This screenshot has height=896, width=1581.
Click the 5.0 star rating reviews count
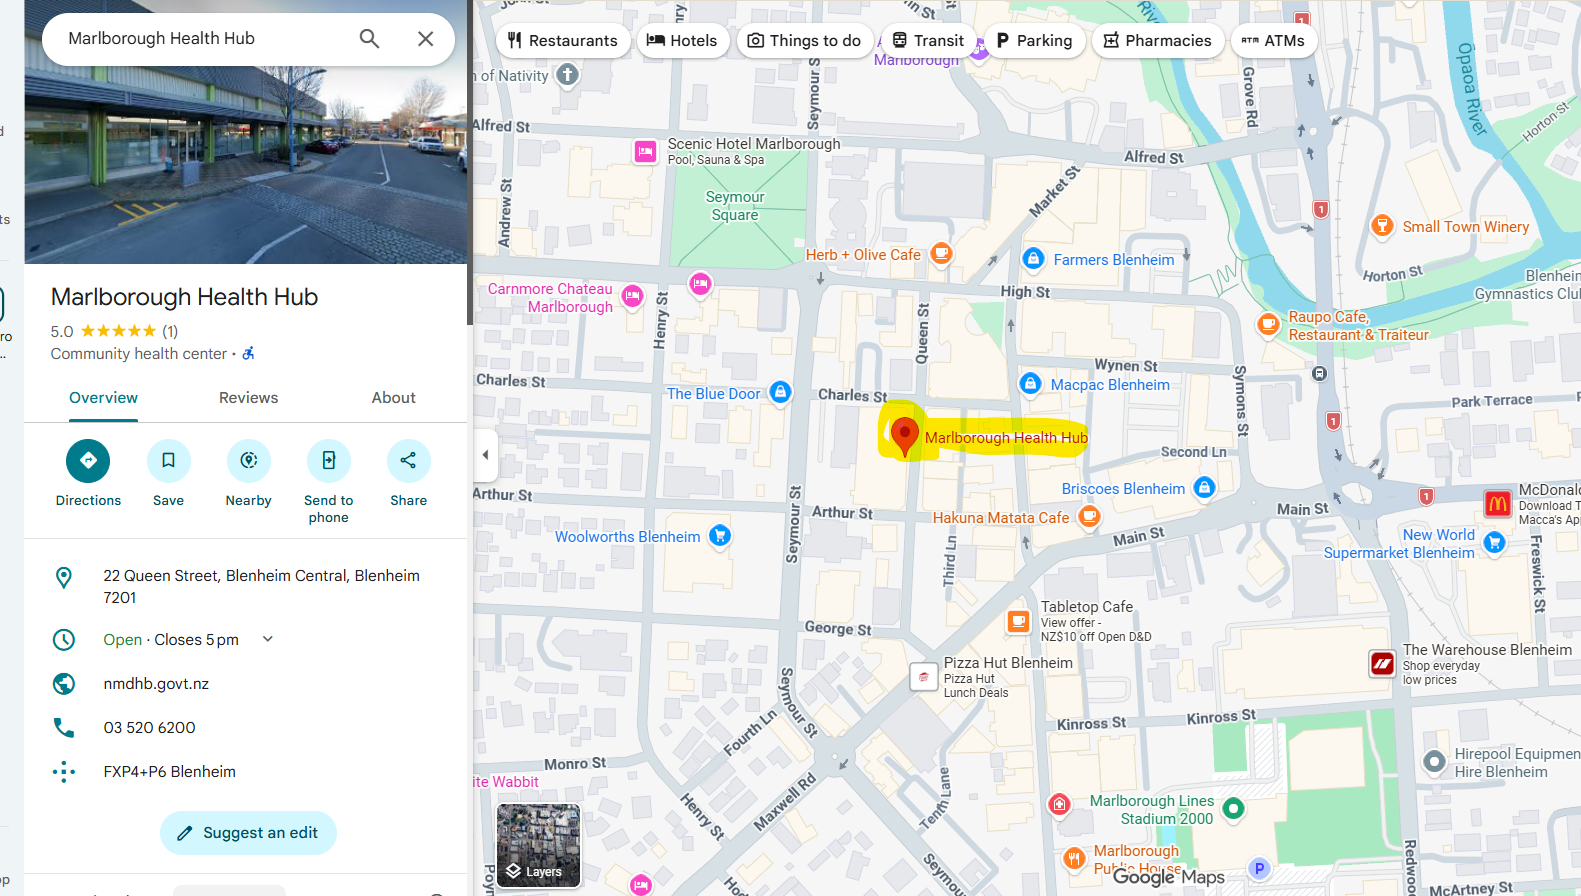170,331
